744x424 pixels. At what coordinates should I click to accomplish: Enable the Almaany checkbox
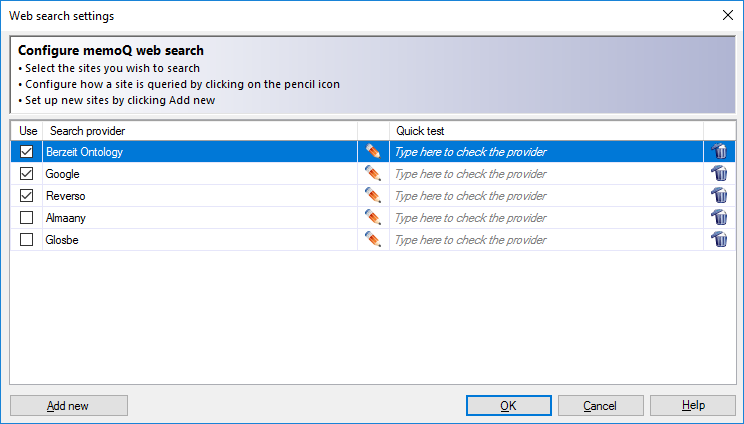click(27, 218)
